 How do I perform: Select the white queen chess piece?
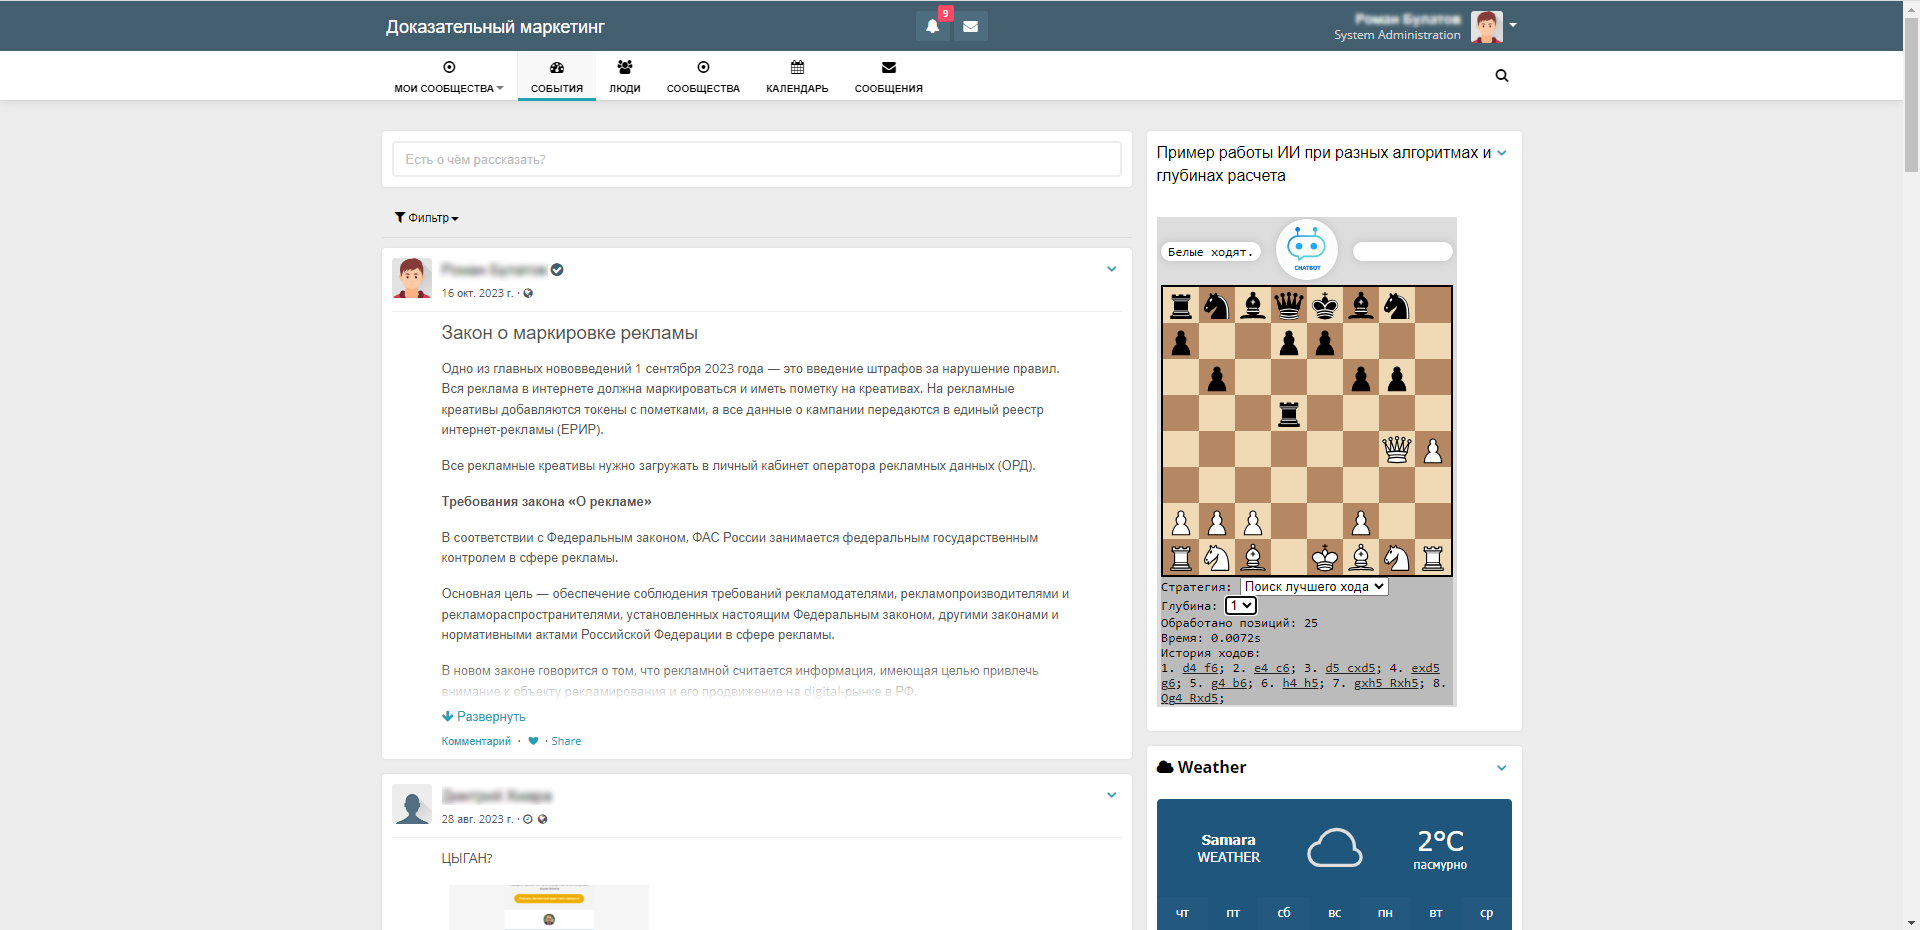point(1396,450)
